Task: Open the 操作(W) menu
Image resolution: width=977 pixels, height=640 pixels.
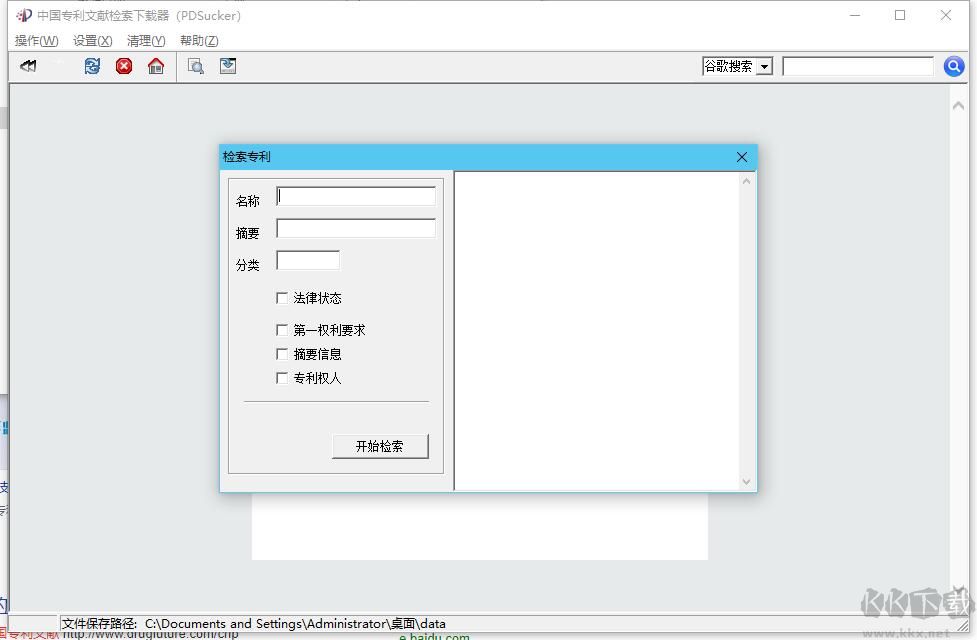Action: [x=36, y=40]
